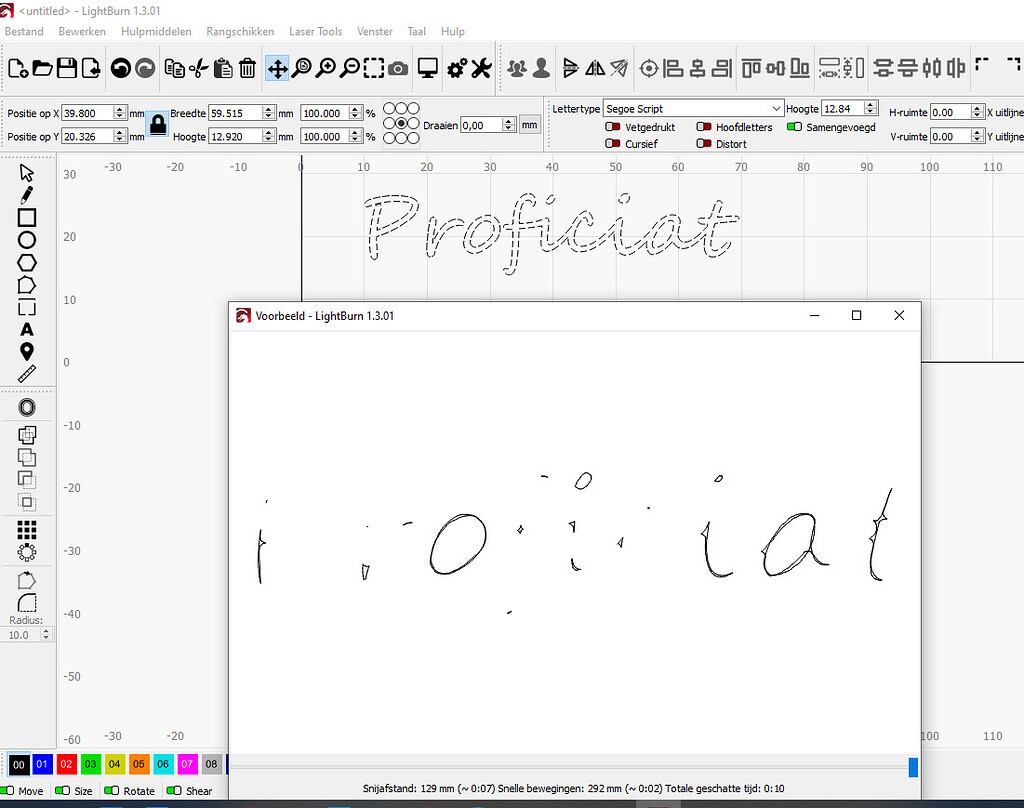Viewport: 1024px width, 808px height.
Task: Open the Laser Tools menu
Action: (x=315, y=31)
